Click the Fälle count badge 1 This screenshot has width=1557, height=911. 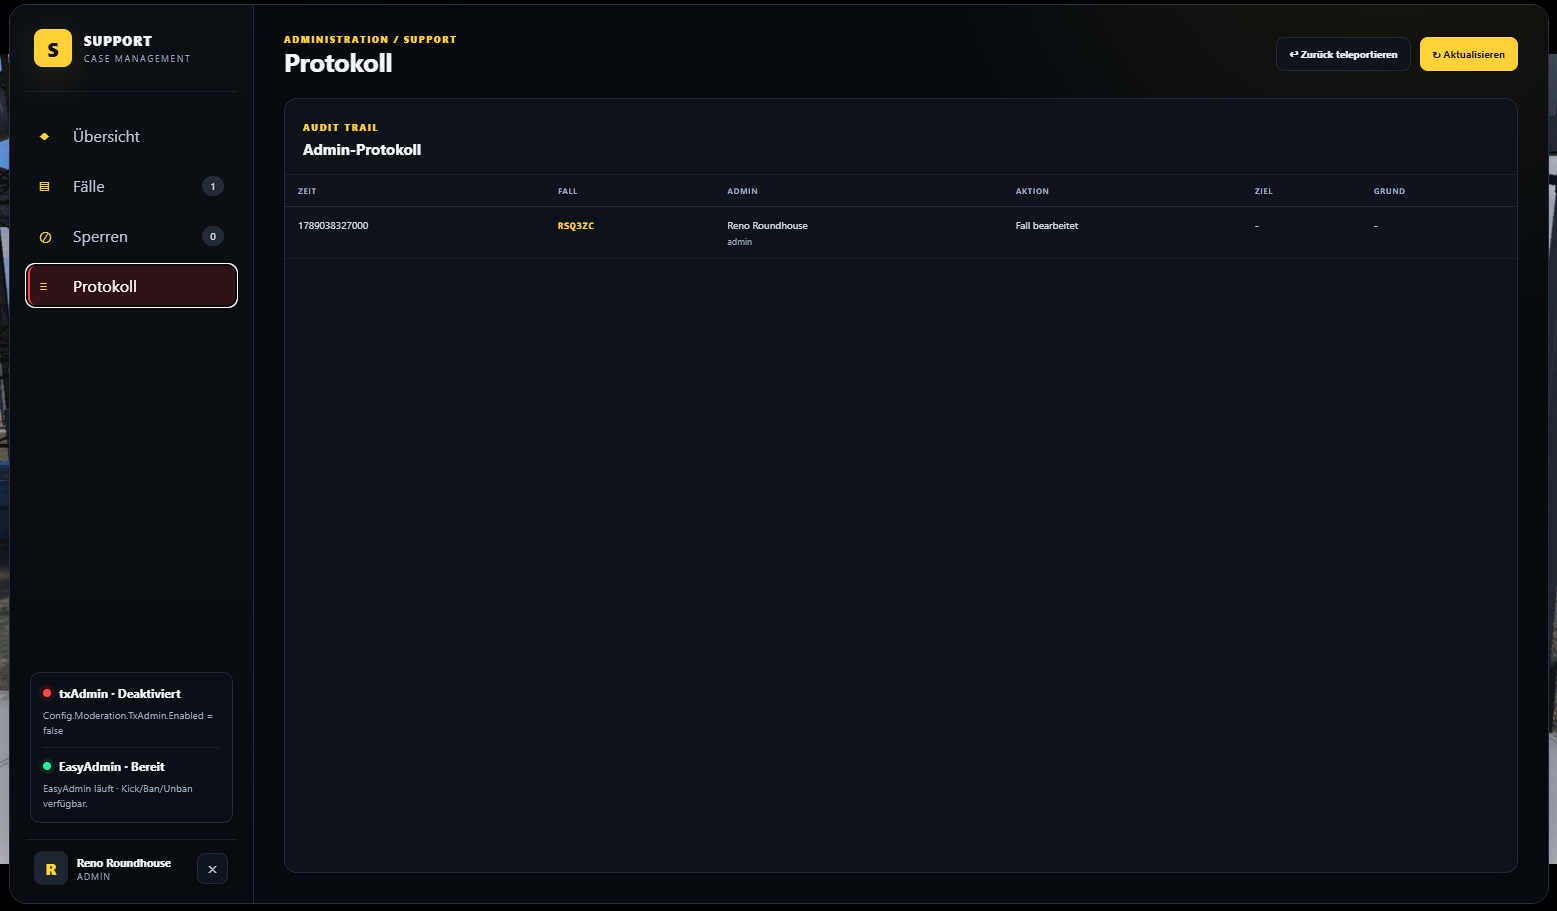213,186
